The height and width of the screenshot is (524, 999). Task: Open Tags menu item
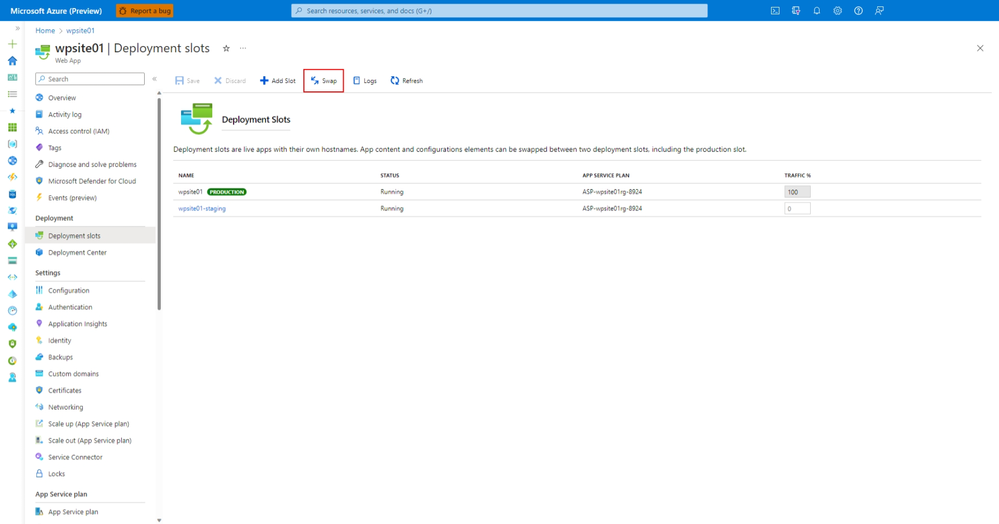(x=55, y=148)
